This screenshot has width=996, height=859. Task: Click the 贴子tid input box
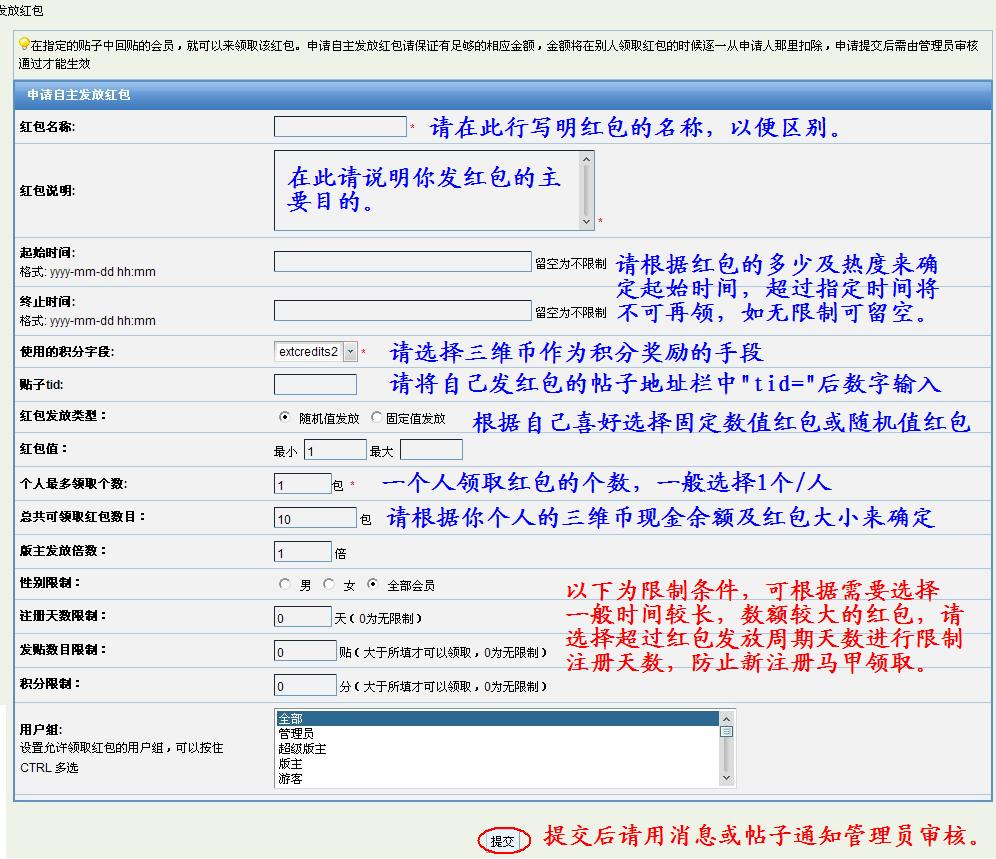click(x=315, y=384)
